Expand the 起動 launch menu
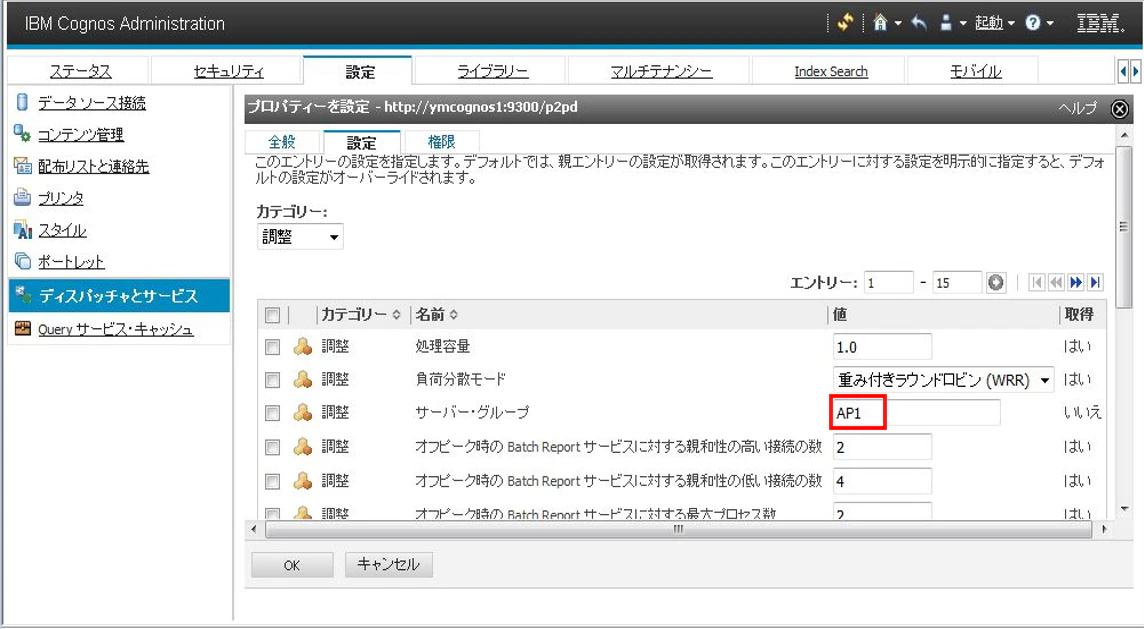Viewport: 1144px width, 629px height. pyautogui.click(x=994, y=23)
